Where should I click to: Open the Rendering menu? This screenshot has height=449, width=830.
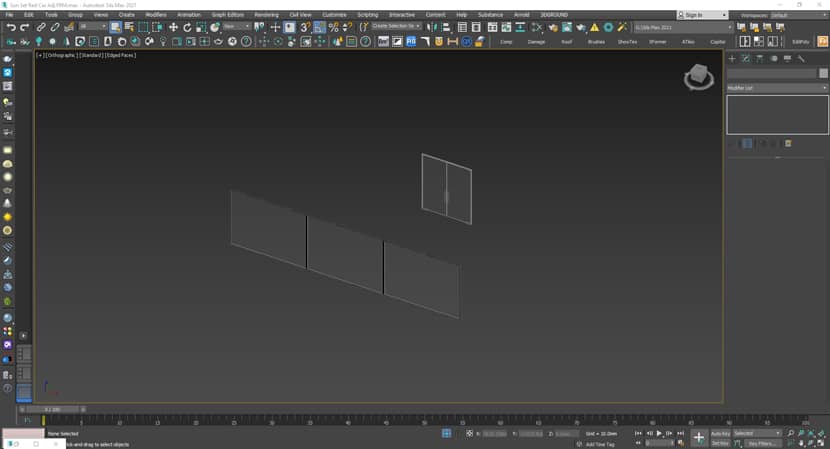(x=266, y=15)
